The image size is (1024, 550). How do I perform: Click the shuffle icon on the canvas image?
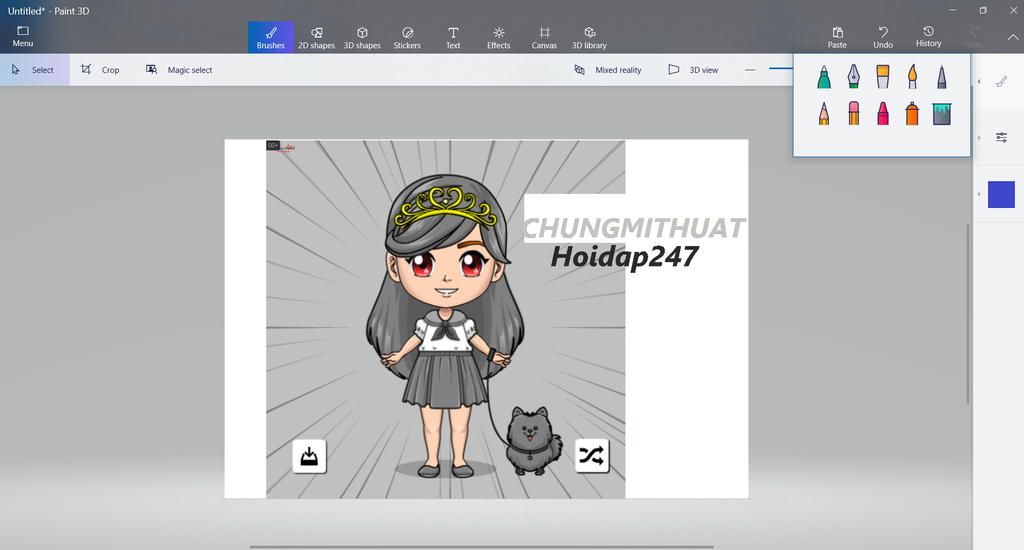coord(592,455)
